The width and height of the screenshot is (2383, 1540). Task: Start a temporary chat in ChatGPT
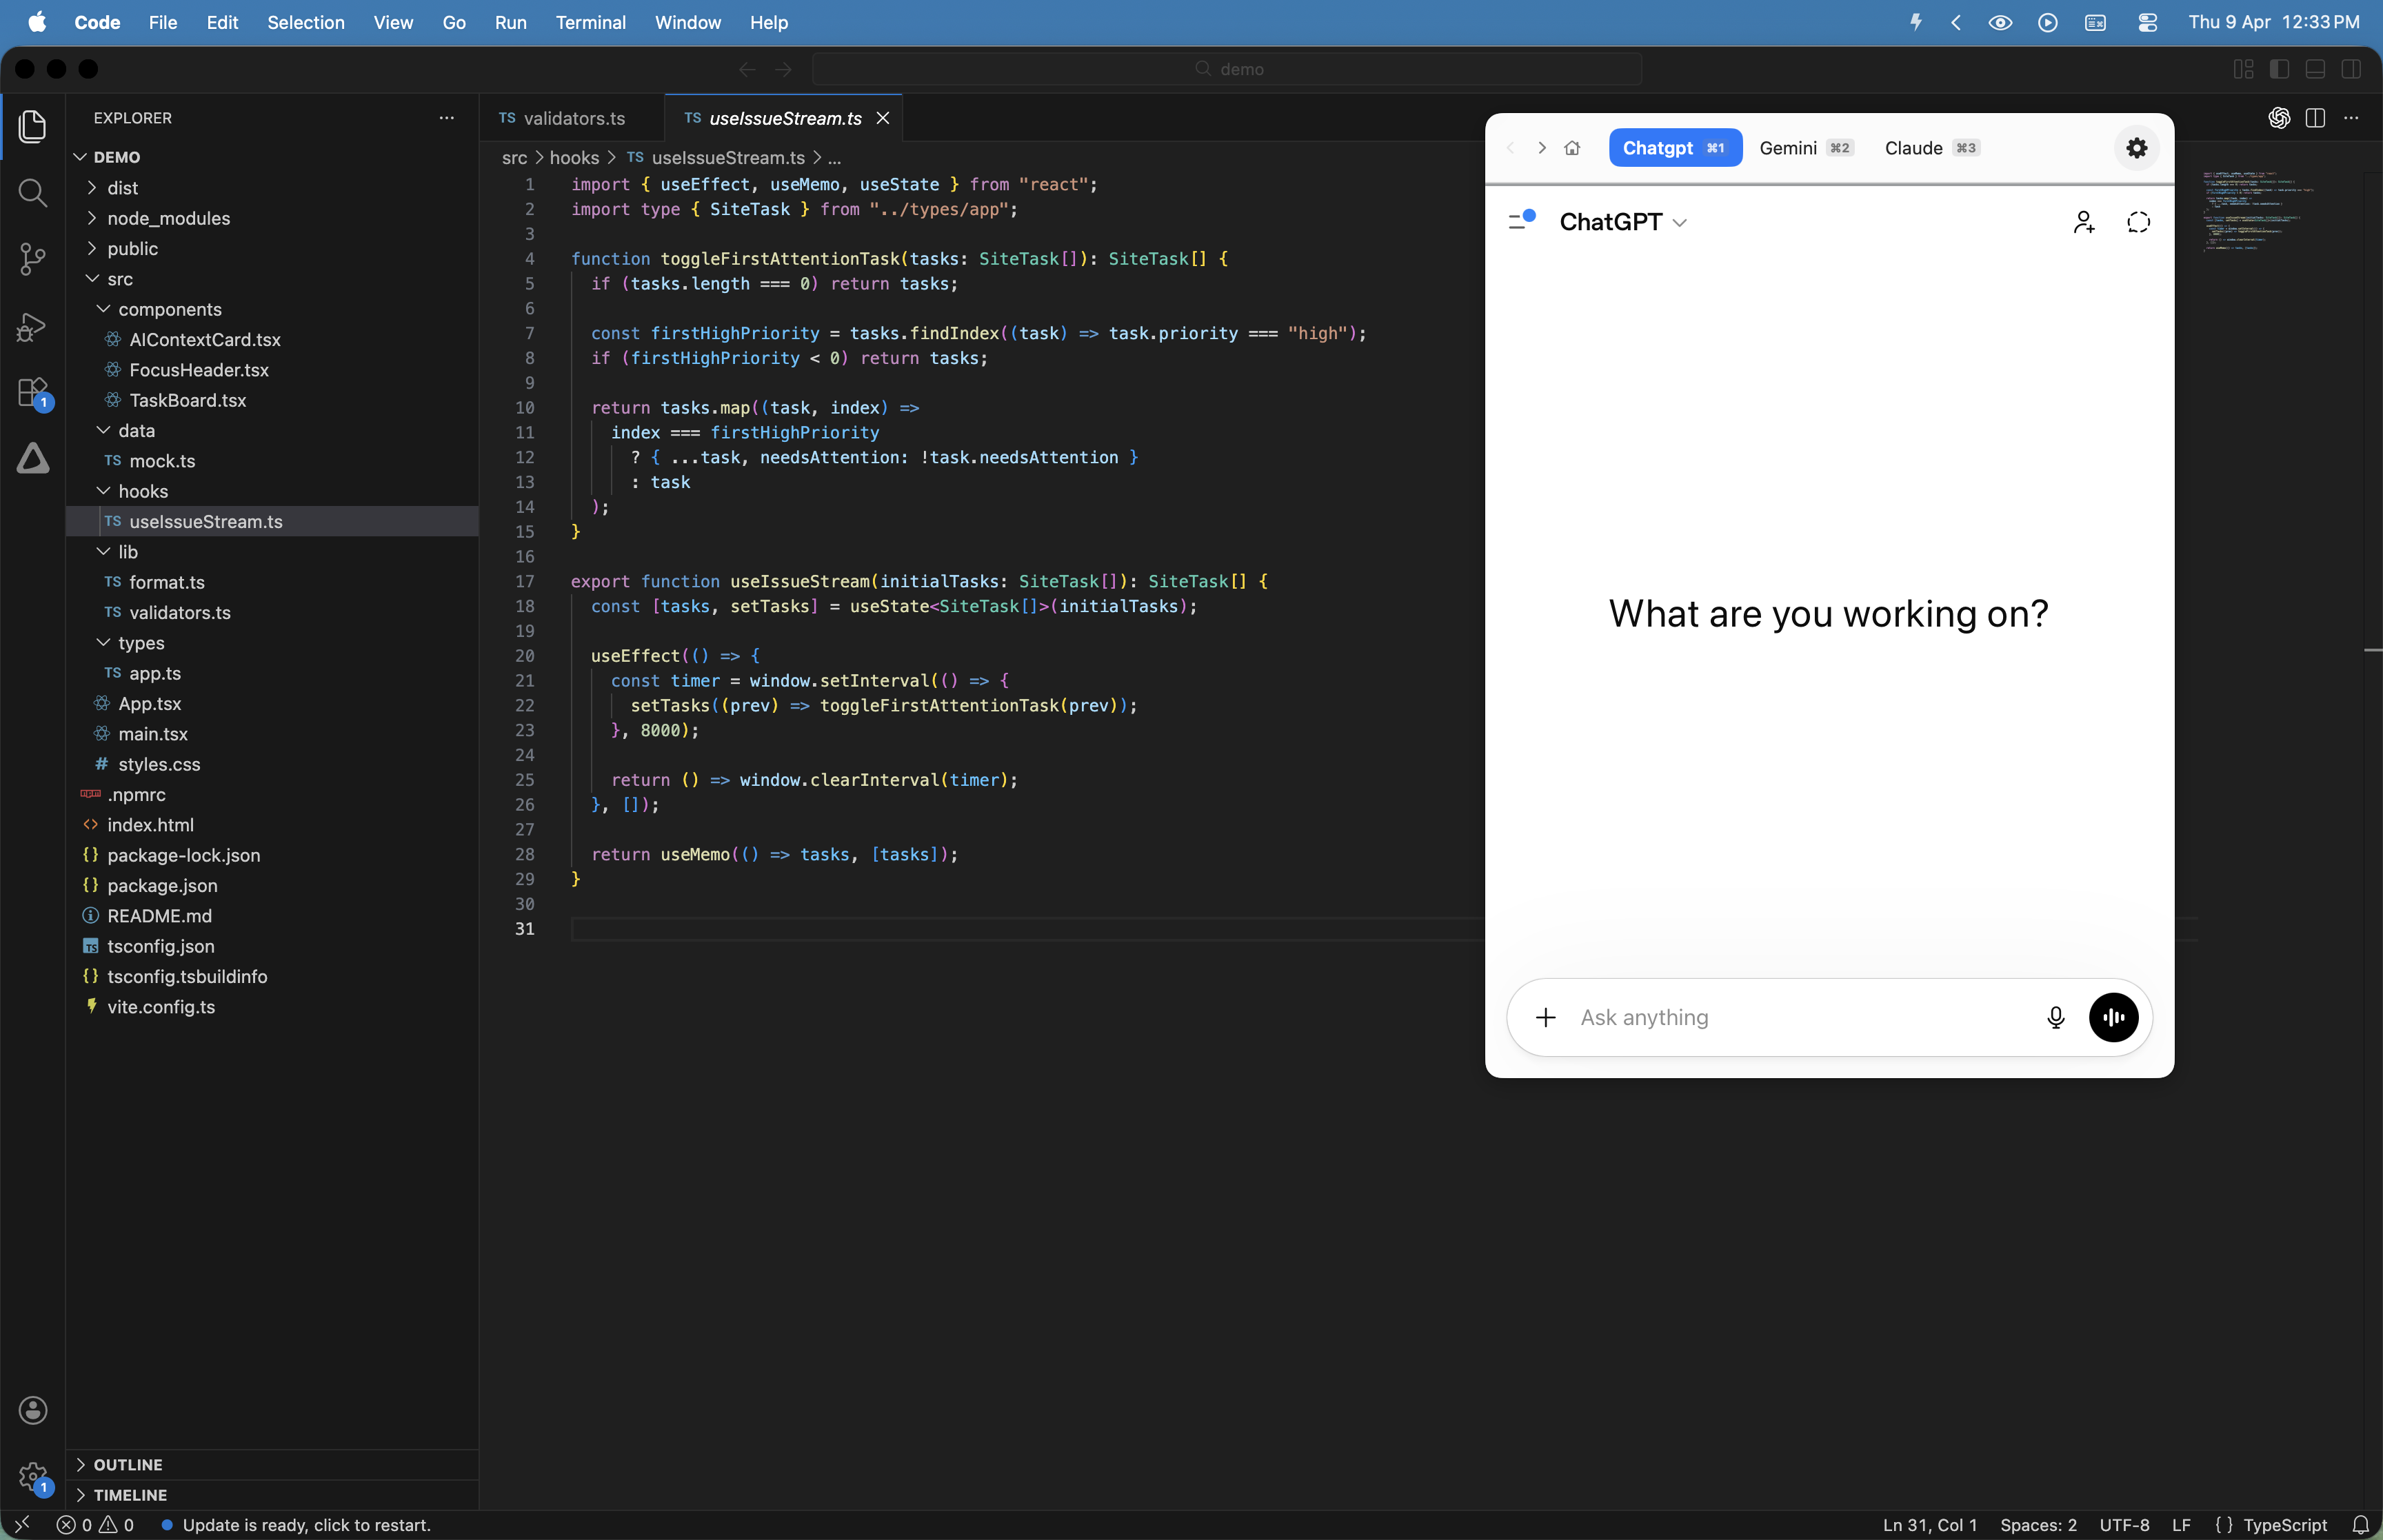[2138, 222]
